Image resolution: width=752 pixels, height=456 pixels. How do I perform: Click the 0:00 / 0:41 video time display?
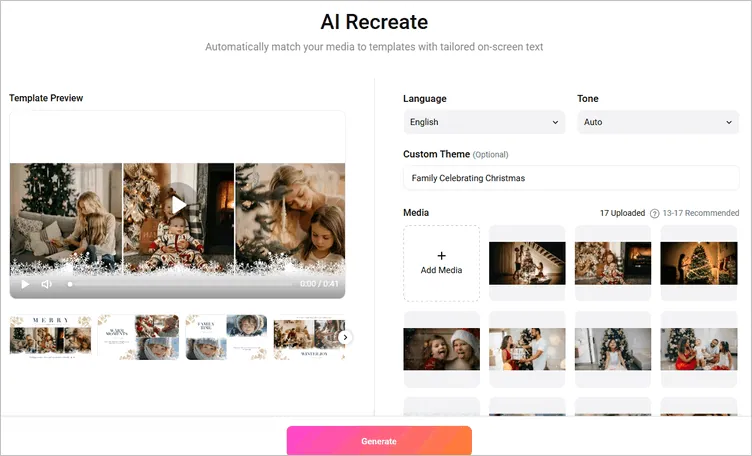(319, 284)
